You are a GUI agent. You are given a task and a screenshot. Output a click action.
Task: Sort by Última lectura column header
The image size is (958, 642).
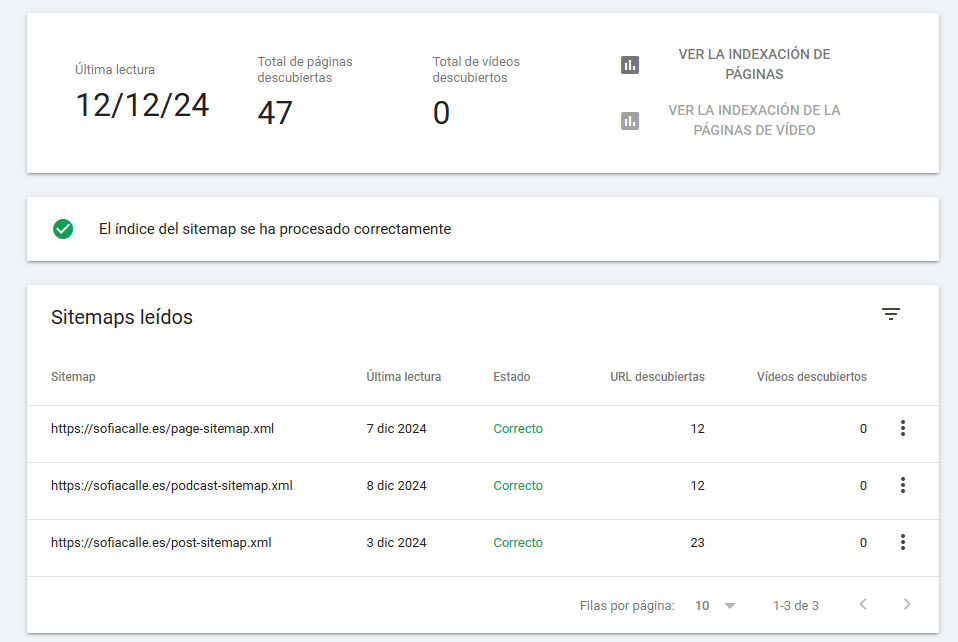[x=403, y=377]
